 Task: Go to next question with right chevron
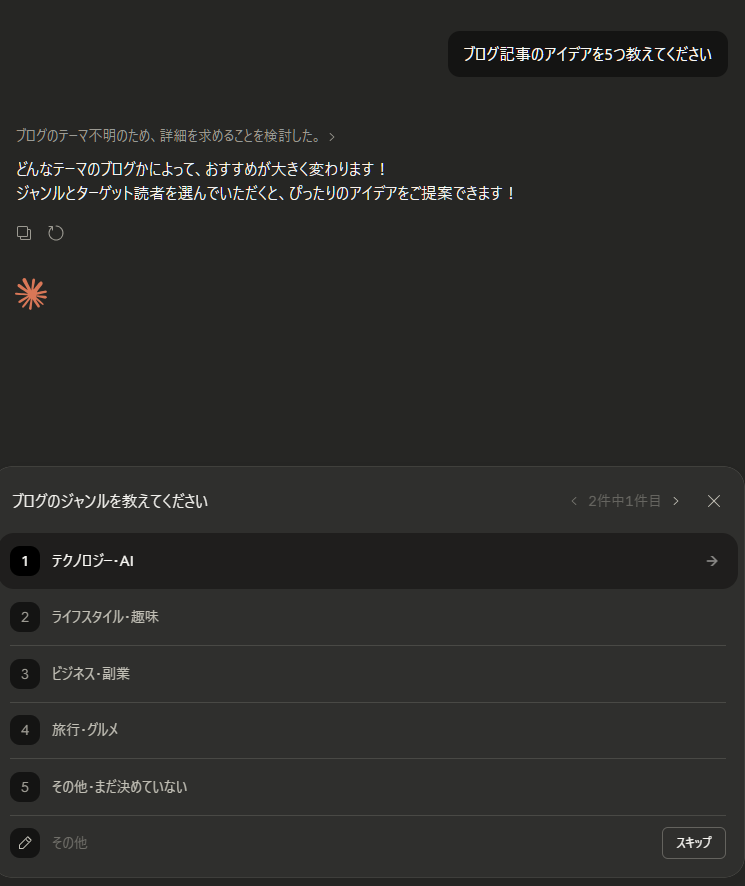[675, 501]
